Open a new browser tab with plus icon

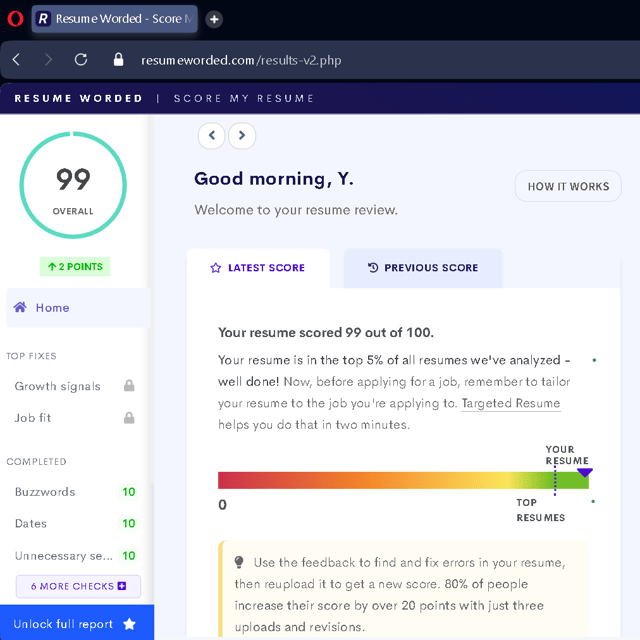click(x=214, y=19)
